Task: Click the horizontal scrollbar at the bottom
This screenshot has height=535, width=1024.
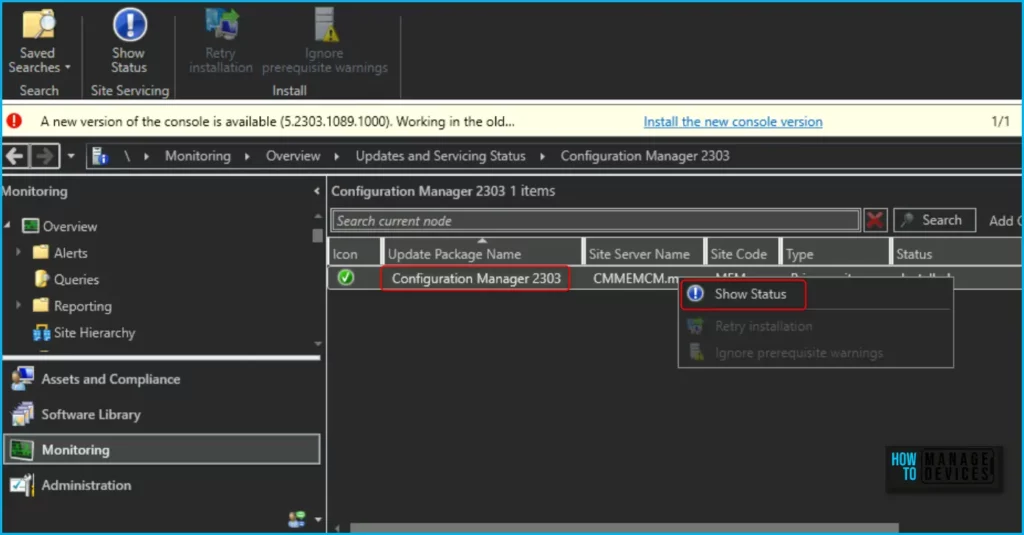Action: [624, 528]
